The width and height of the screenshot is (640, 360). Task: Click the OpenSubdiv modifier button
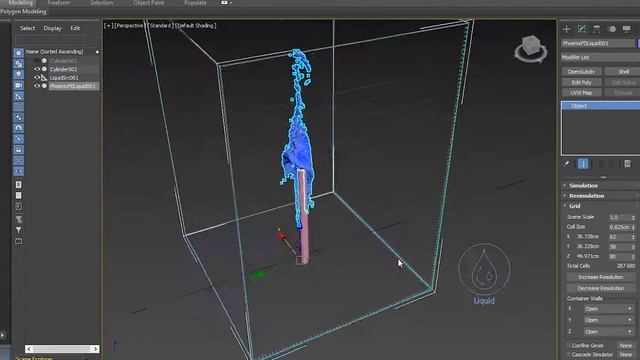pyautogui.click(x=581, y=72)
